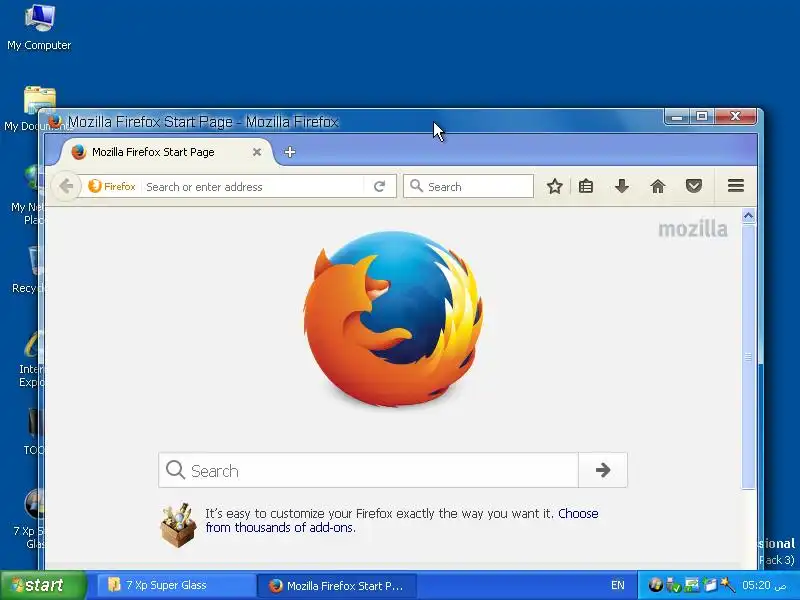Click the Firefox back arrow button
The image size is (800, 600).
[x=66, y=186]
